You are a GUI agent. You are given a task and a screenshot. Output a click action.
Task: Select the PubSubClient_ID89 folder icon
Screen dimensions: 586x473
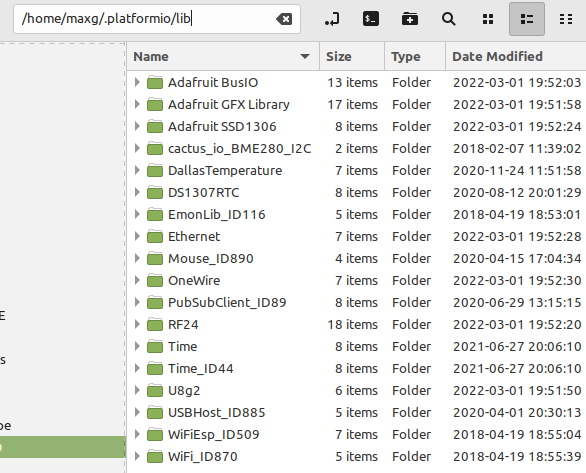155,303
